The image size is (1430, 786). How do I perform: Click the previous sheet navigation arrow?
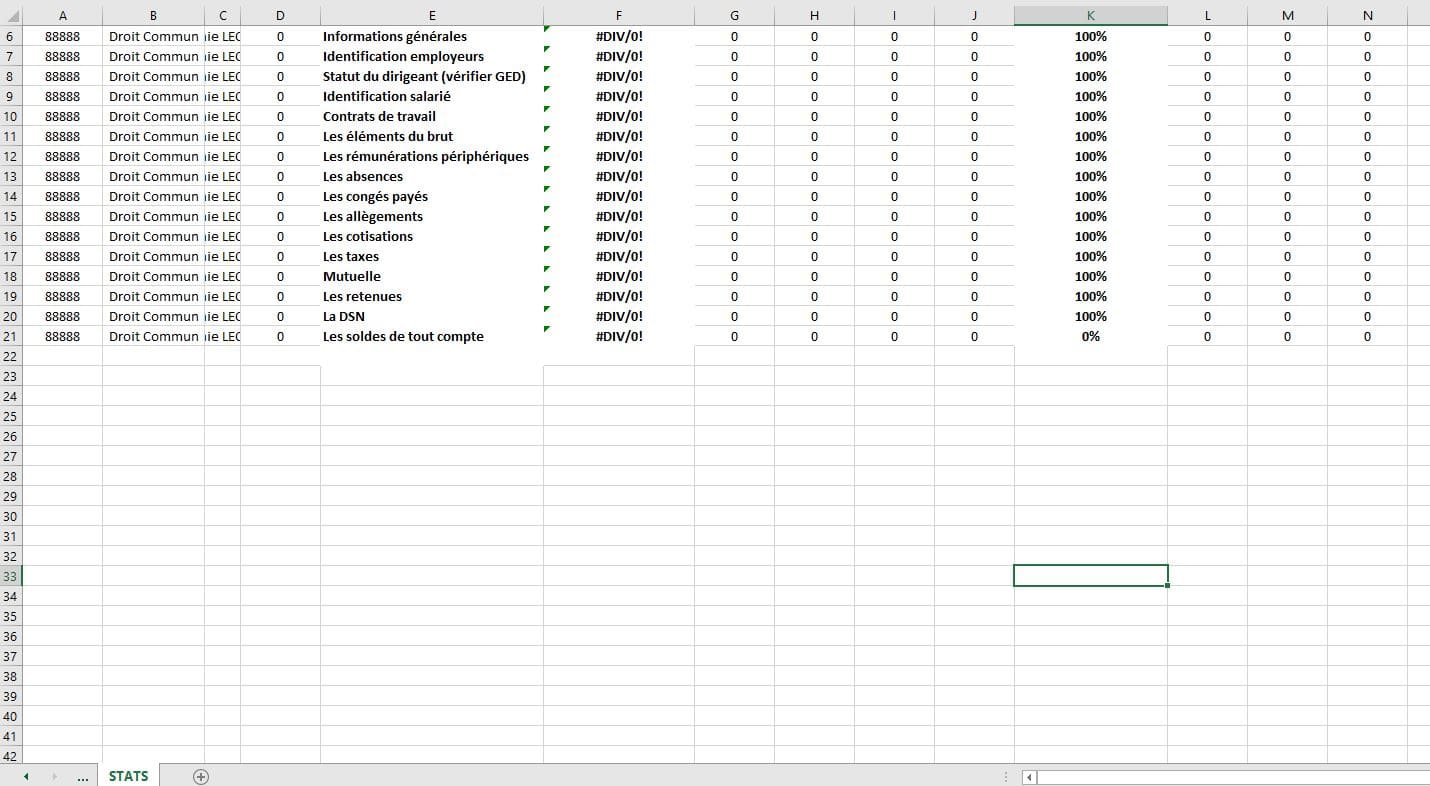[26, 777]
